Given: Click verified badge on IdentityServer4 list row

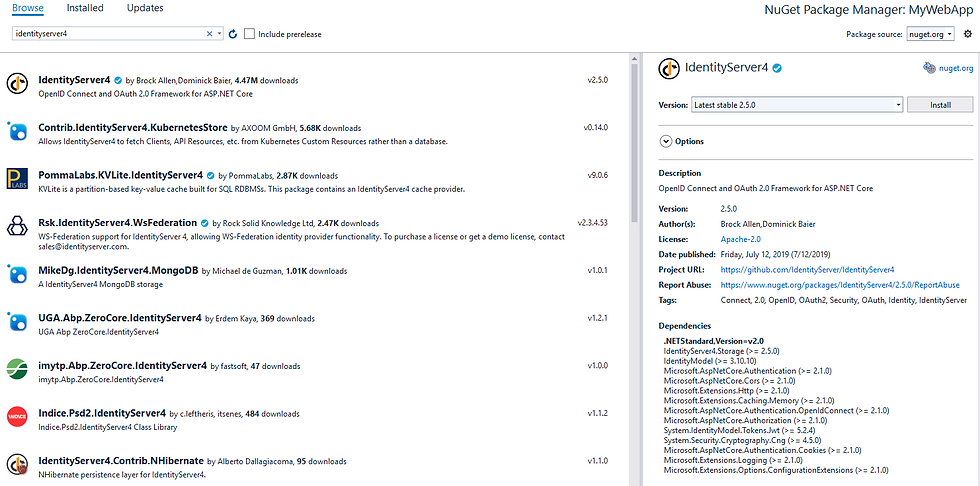Looking at the screenshot, I should click(118, 81).
